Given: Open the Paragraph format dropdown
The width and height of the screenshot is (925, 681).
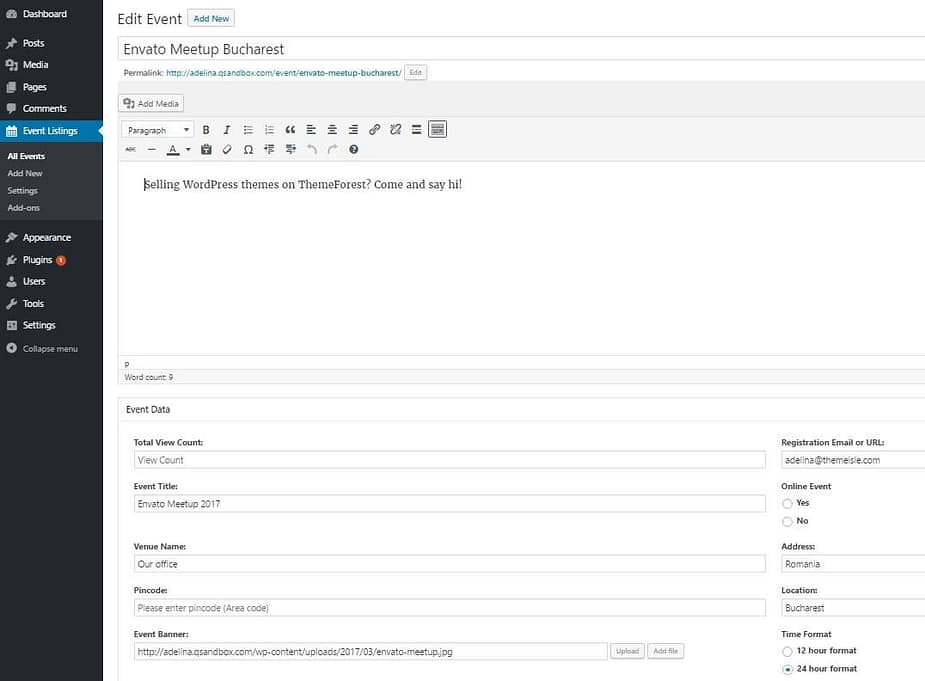Looking at the screenshot, I should tap(158, 130).
